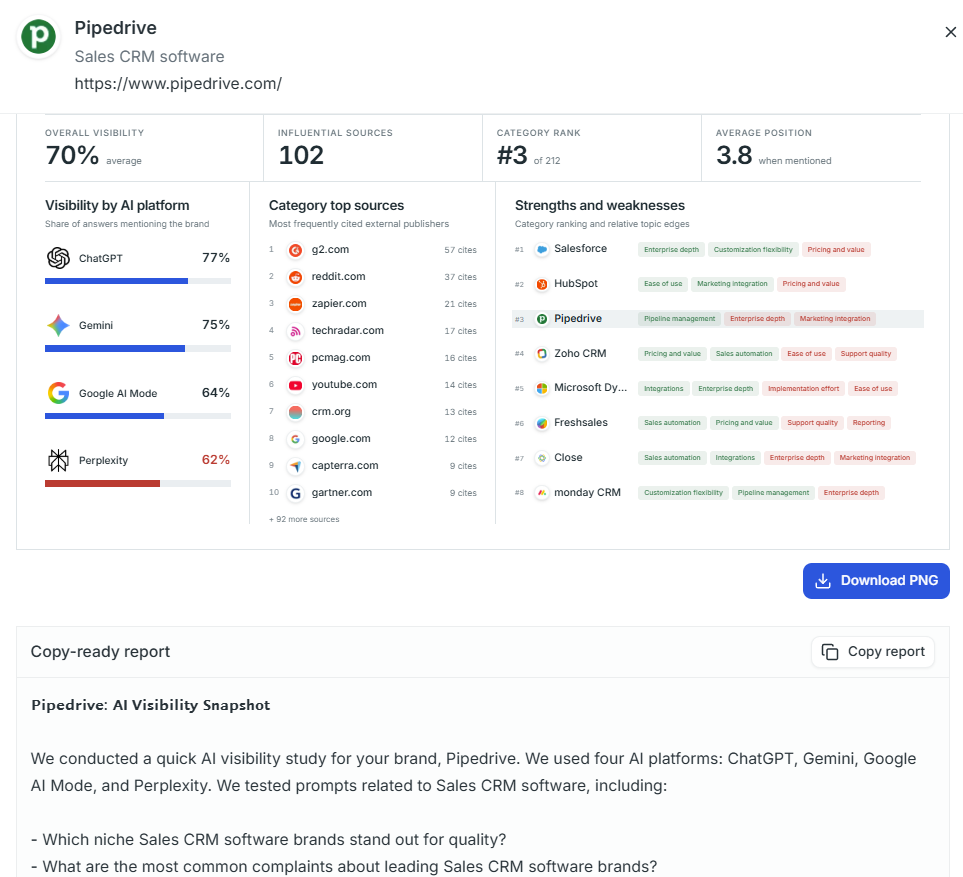Click the 102 influential sources value

301,155
